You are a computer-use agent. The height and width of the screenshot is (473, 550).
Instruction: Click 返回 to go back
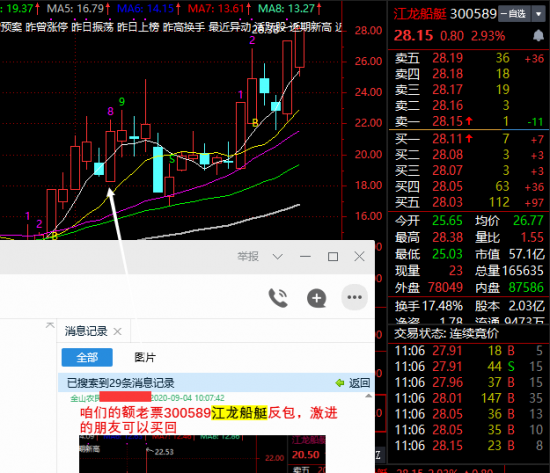coord(359,383)
